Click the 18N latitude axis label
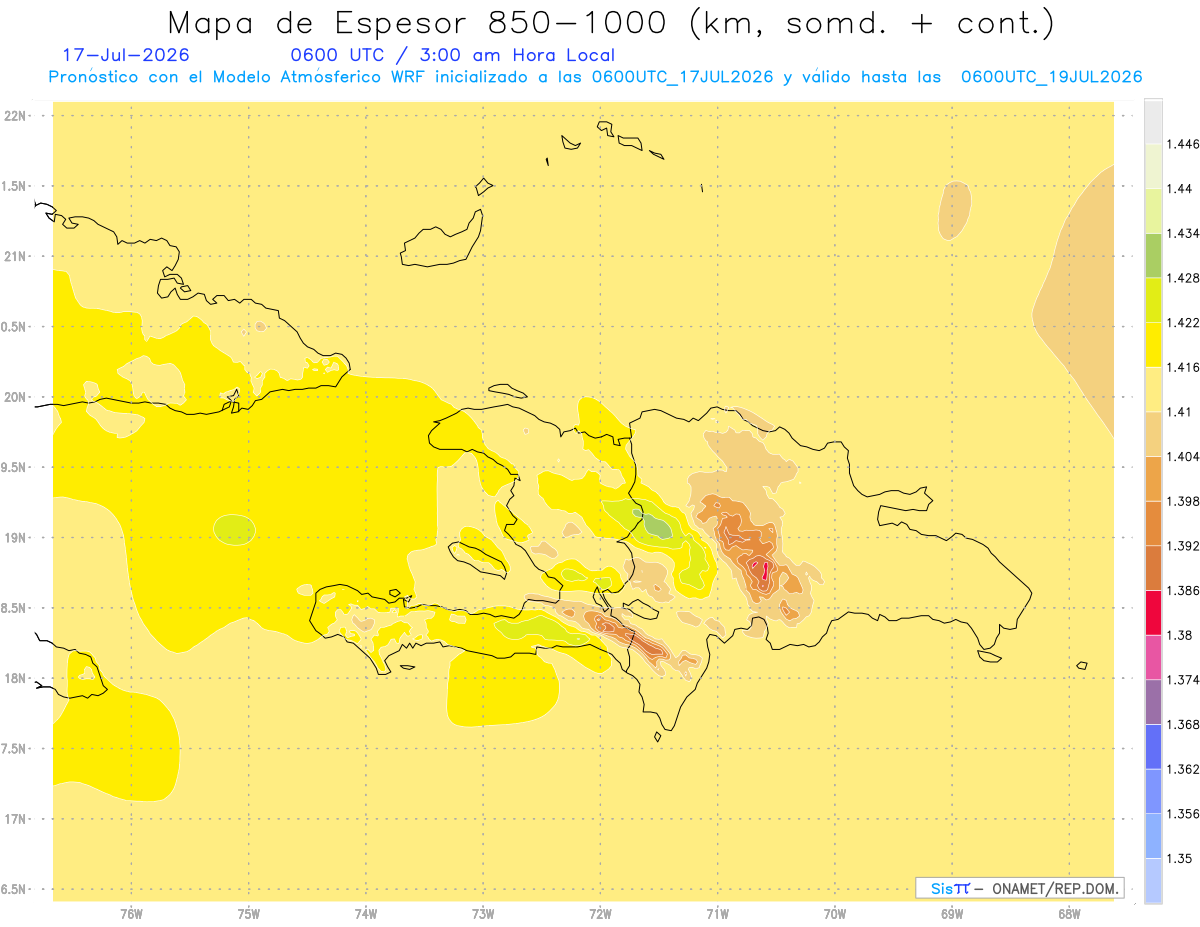 click(17, 678)
